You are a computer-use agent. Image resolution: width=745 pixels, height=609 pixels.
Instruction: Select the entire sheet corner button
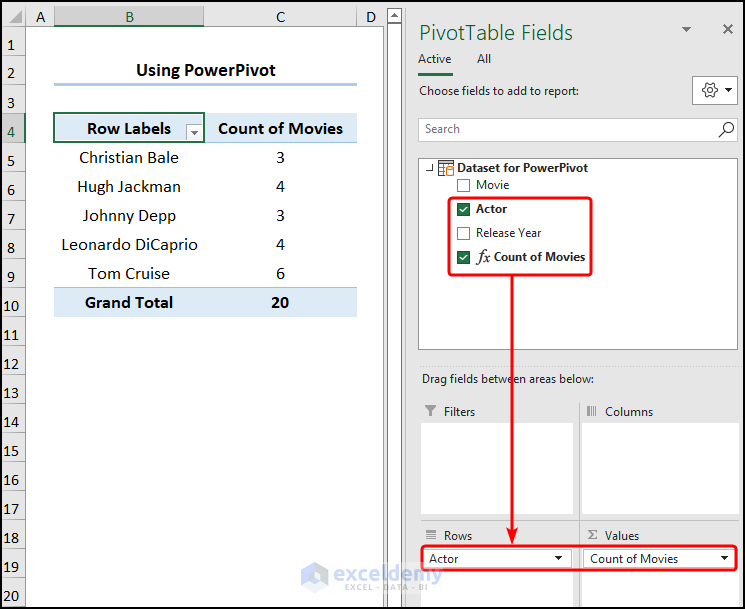click(15, 17)
